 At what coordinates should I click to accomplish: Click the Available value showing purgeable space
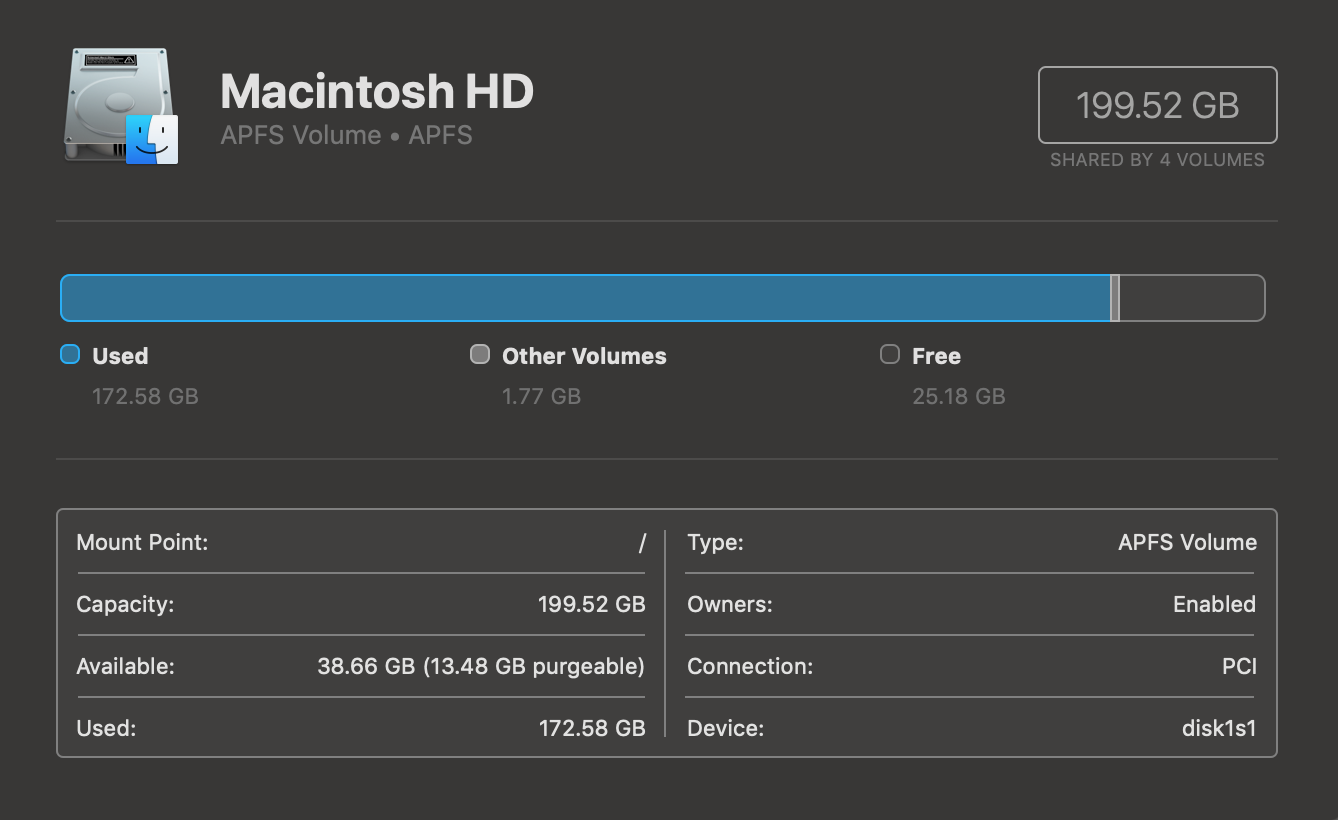(481, 666)
